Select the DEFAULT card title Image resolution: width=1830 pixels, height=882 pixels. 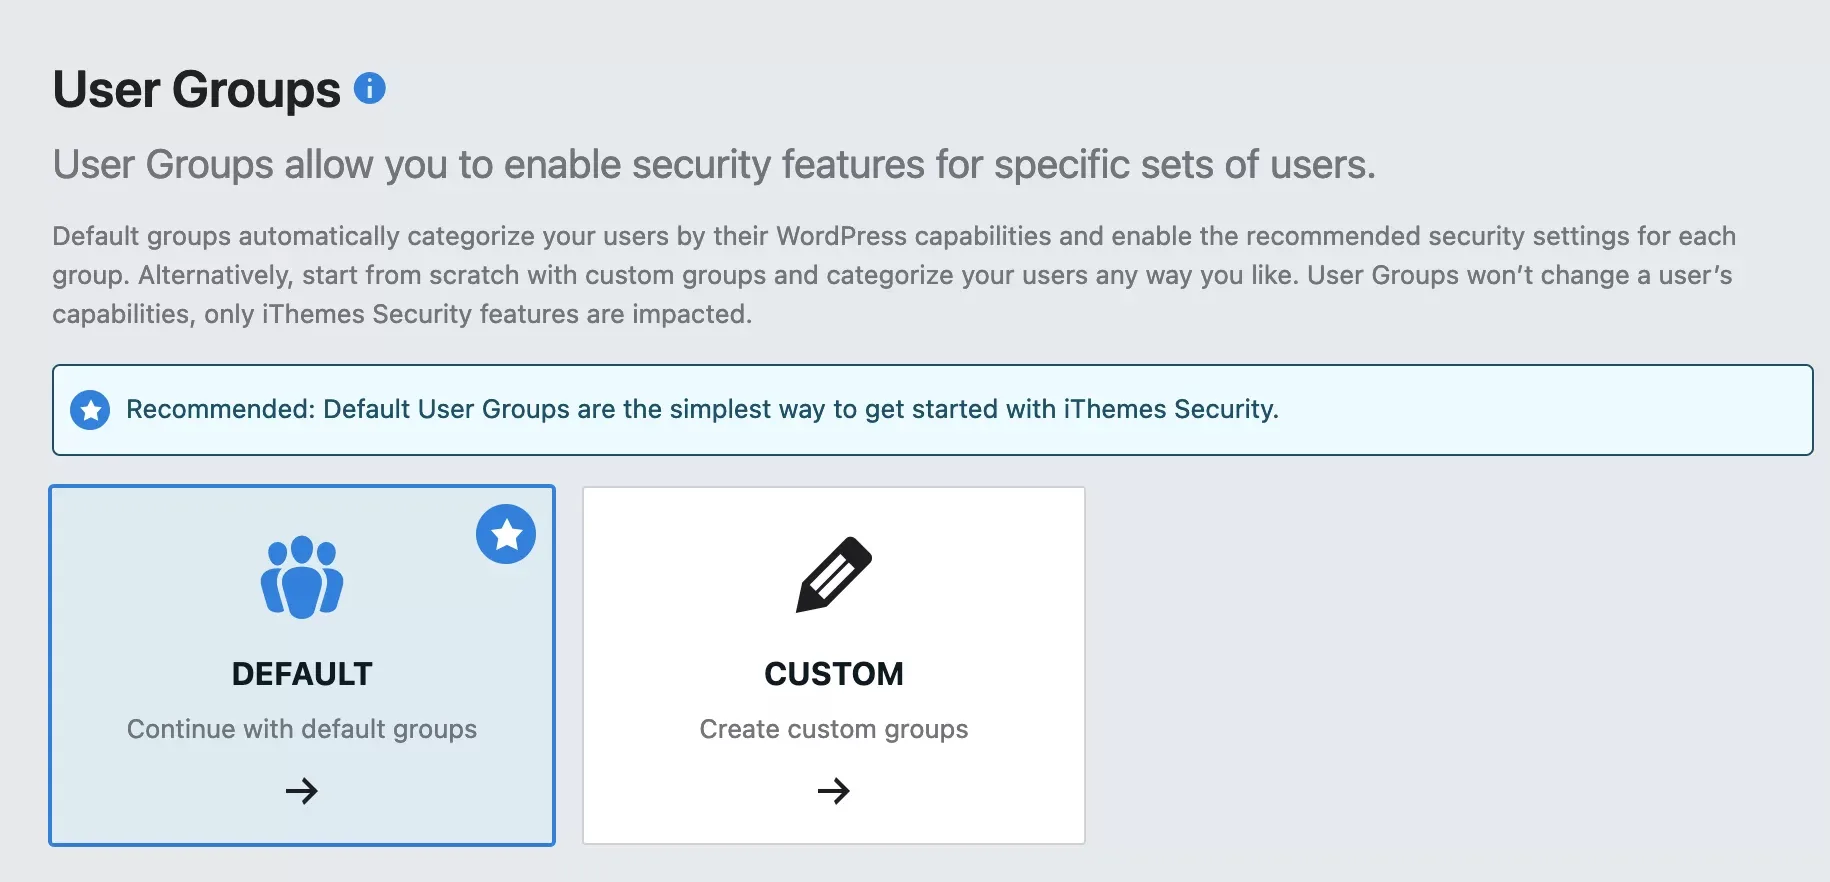pos(302,674)
